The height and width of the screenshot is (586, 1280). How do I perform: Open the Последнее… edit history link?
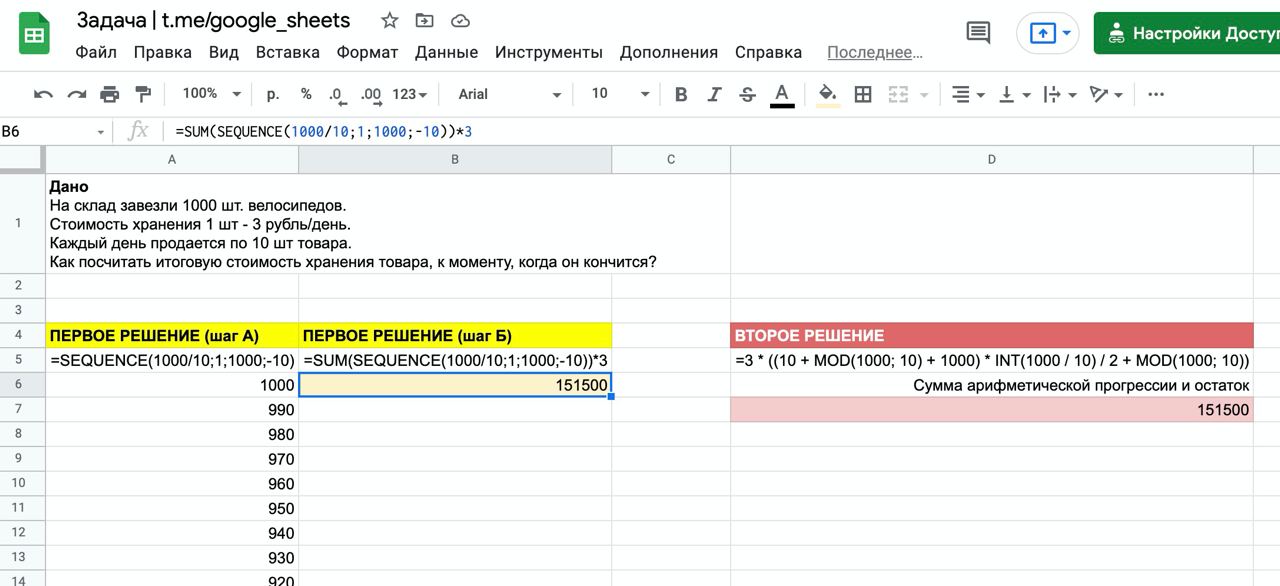tap(875, 53)
